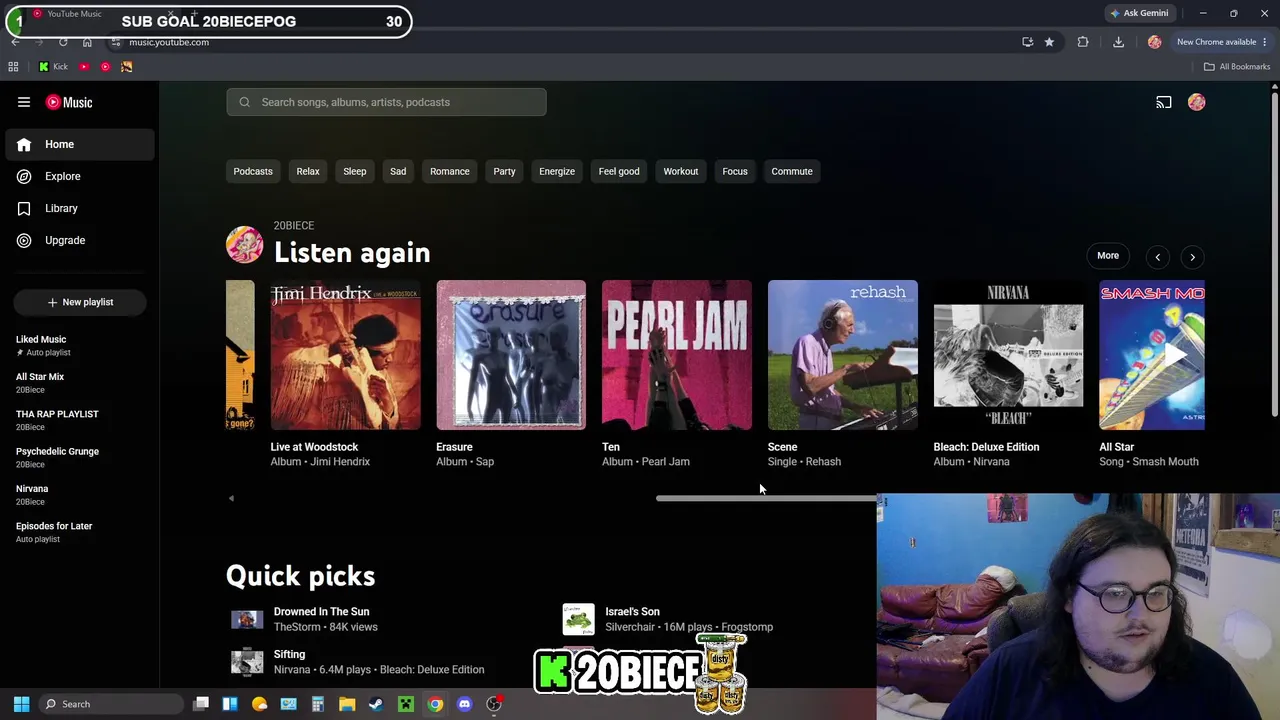Image resolution: width=1280 pixels, height=720 pixels.
Task: Reload the page with browser refresh icon
Action: tap(63, 42)
